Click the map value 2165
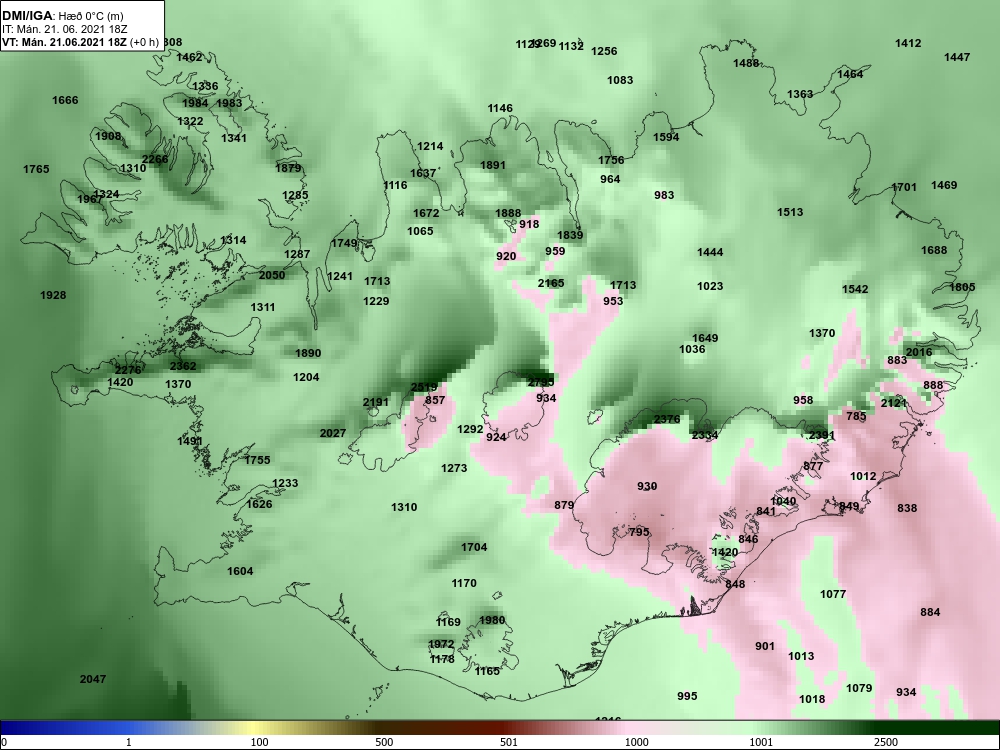This screenshot has height=750, width=1000. click(x=551, y=283)
